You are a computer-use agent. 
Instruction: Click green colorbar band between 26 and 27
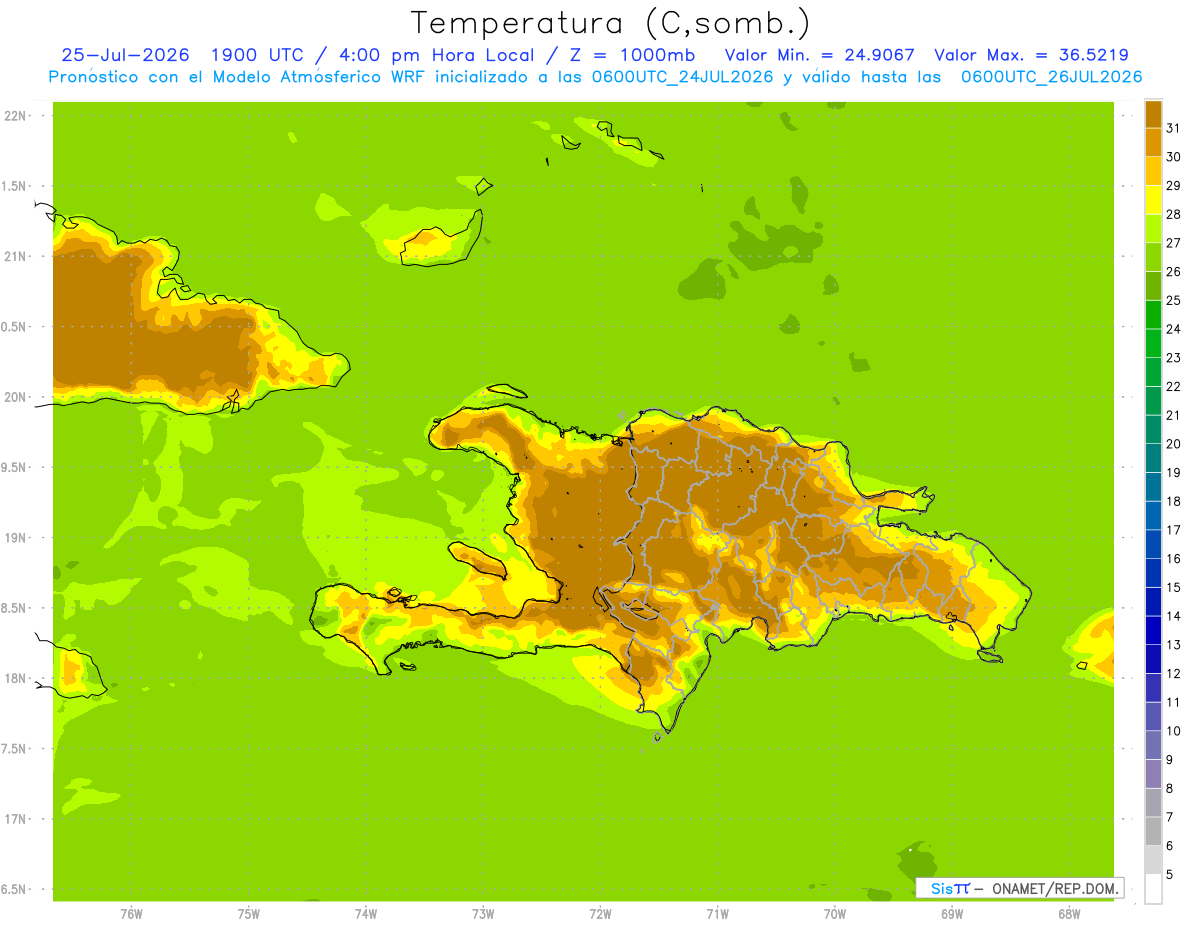point(1153,257)
